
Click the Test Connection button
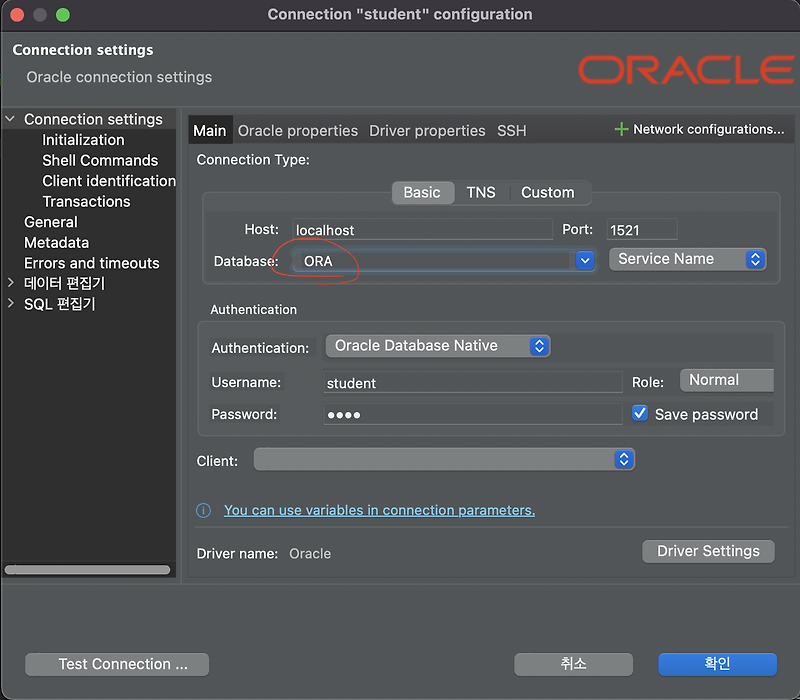pyautogui.click(x=117, y=664)
